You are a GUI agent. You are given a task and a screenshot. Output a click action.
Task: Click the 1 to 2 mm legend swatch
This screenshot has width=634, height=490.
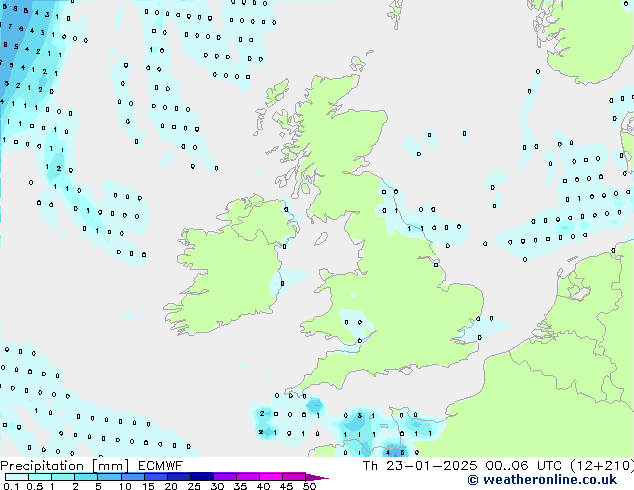63,477
